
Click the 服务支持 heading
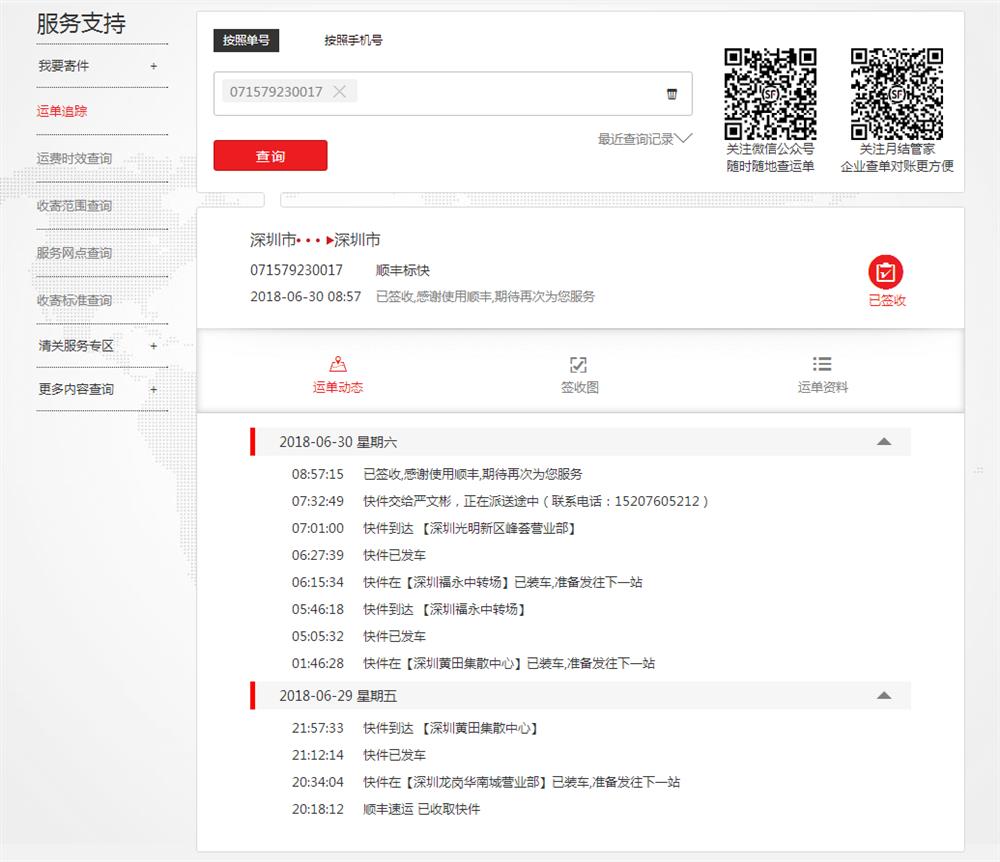click(81, 24)
